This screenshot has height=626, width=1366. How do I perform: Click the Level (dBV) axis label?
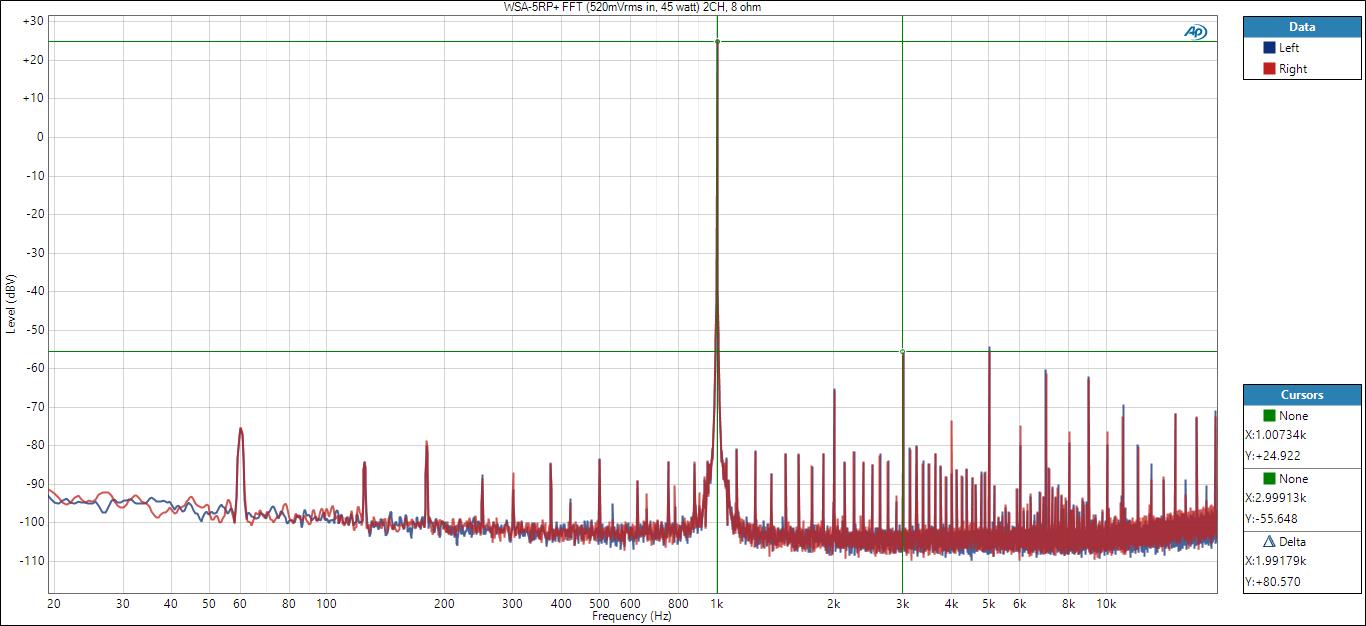10,303
